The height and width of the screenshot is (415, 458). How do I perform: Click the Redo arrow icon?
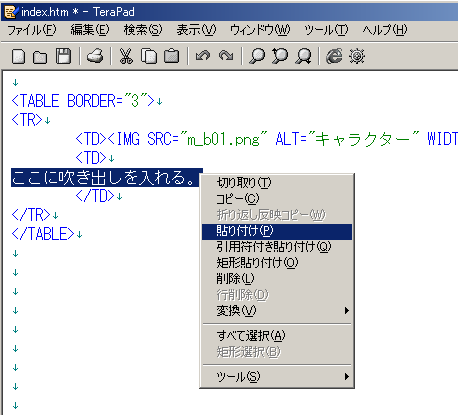[x=226, y=56]
